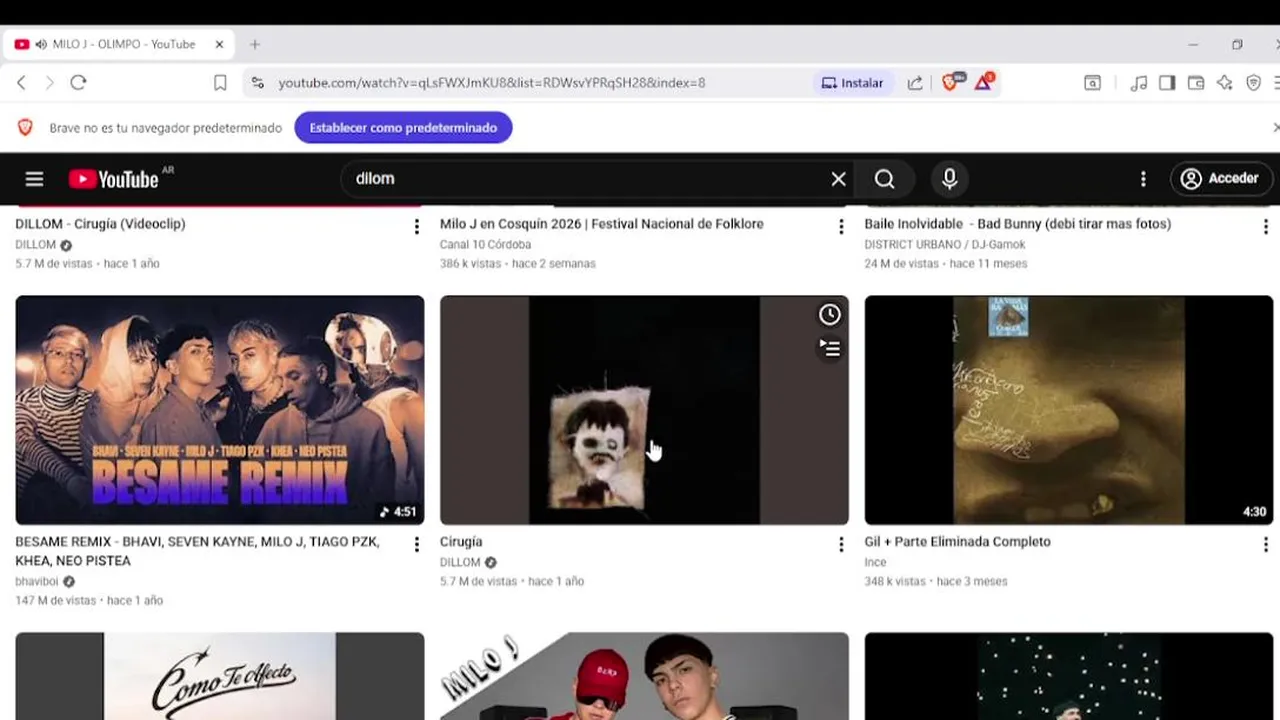This screenshot has height=720, width=1280.
Task: Open Brave VPN shield icon
Action: [x=1253, y=83]
